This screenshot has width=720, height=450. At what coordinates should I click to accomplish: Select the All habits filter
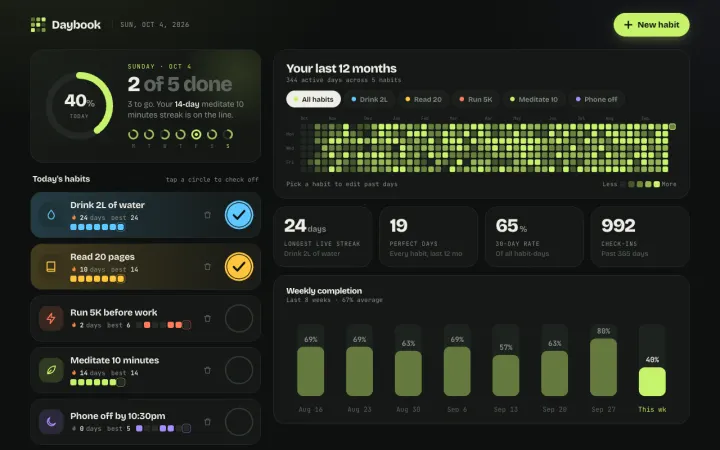[x=313, y=99]
